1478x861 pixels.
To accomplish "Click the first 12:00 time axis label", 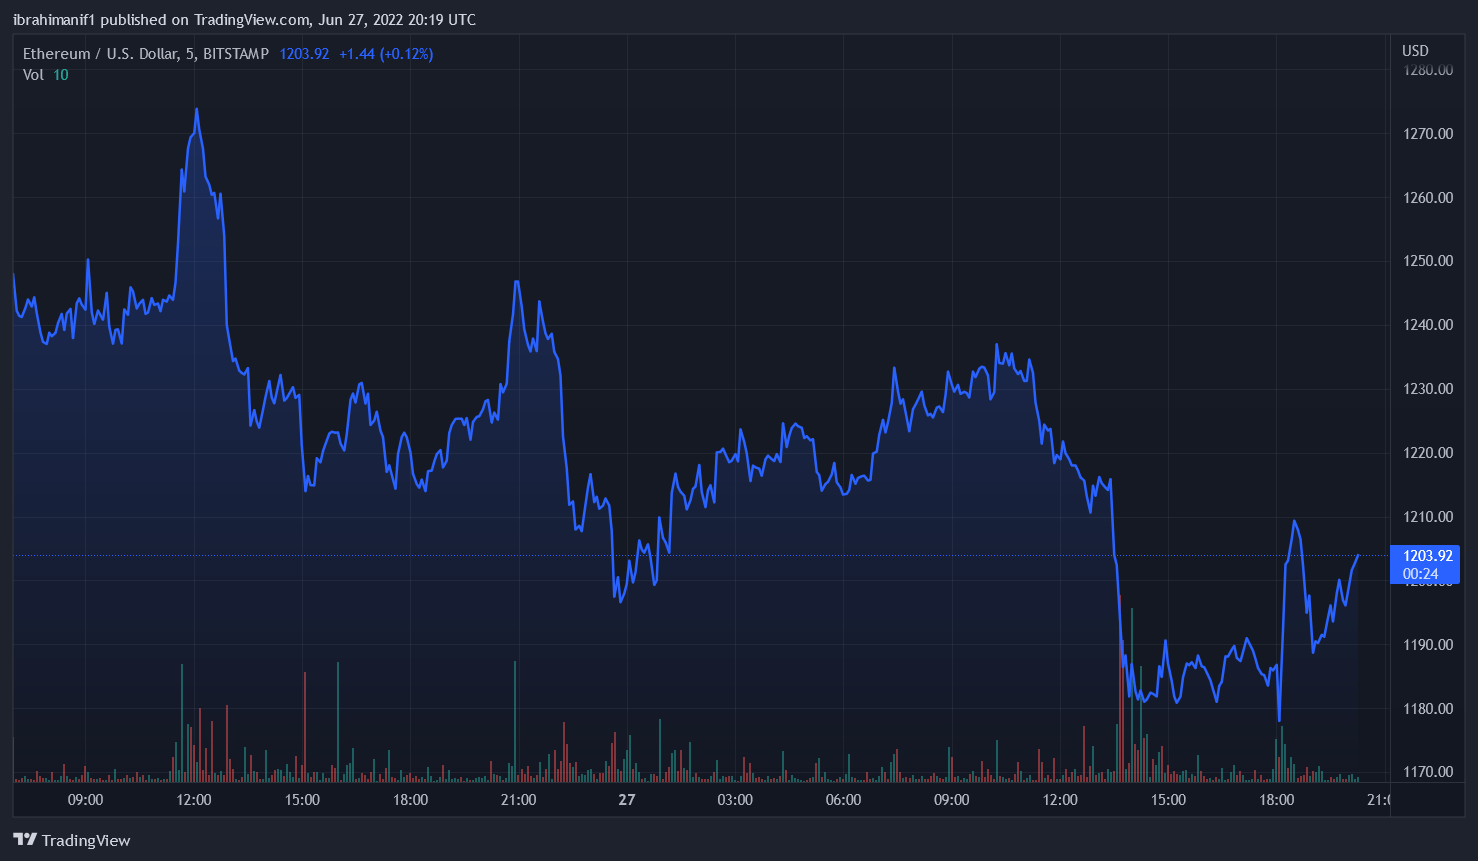I will coord(194,800).
